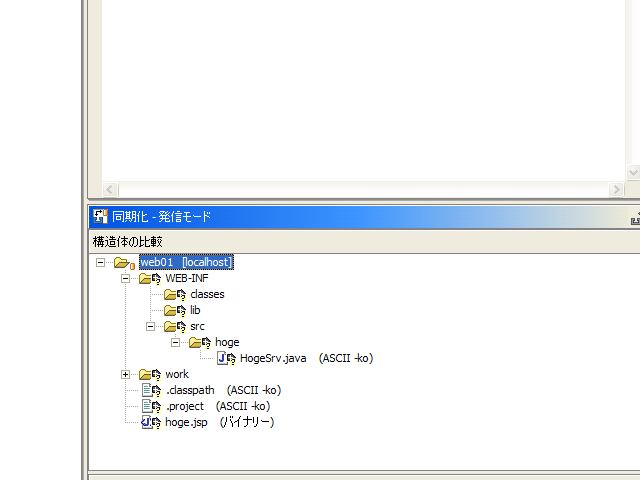Click the hoge.jsp file icon

tap(151, 422)
